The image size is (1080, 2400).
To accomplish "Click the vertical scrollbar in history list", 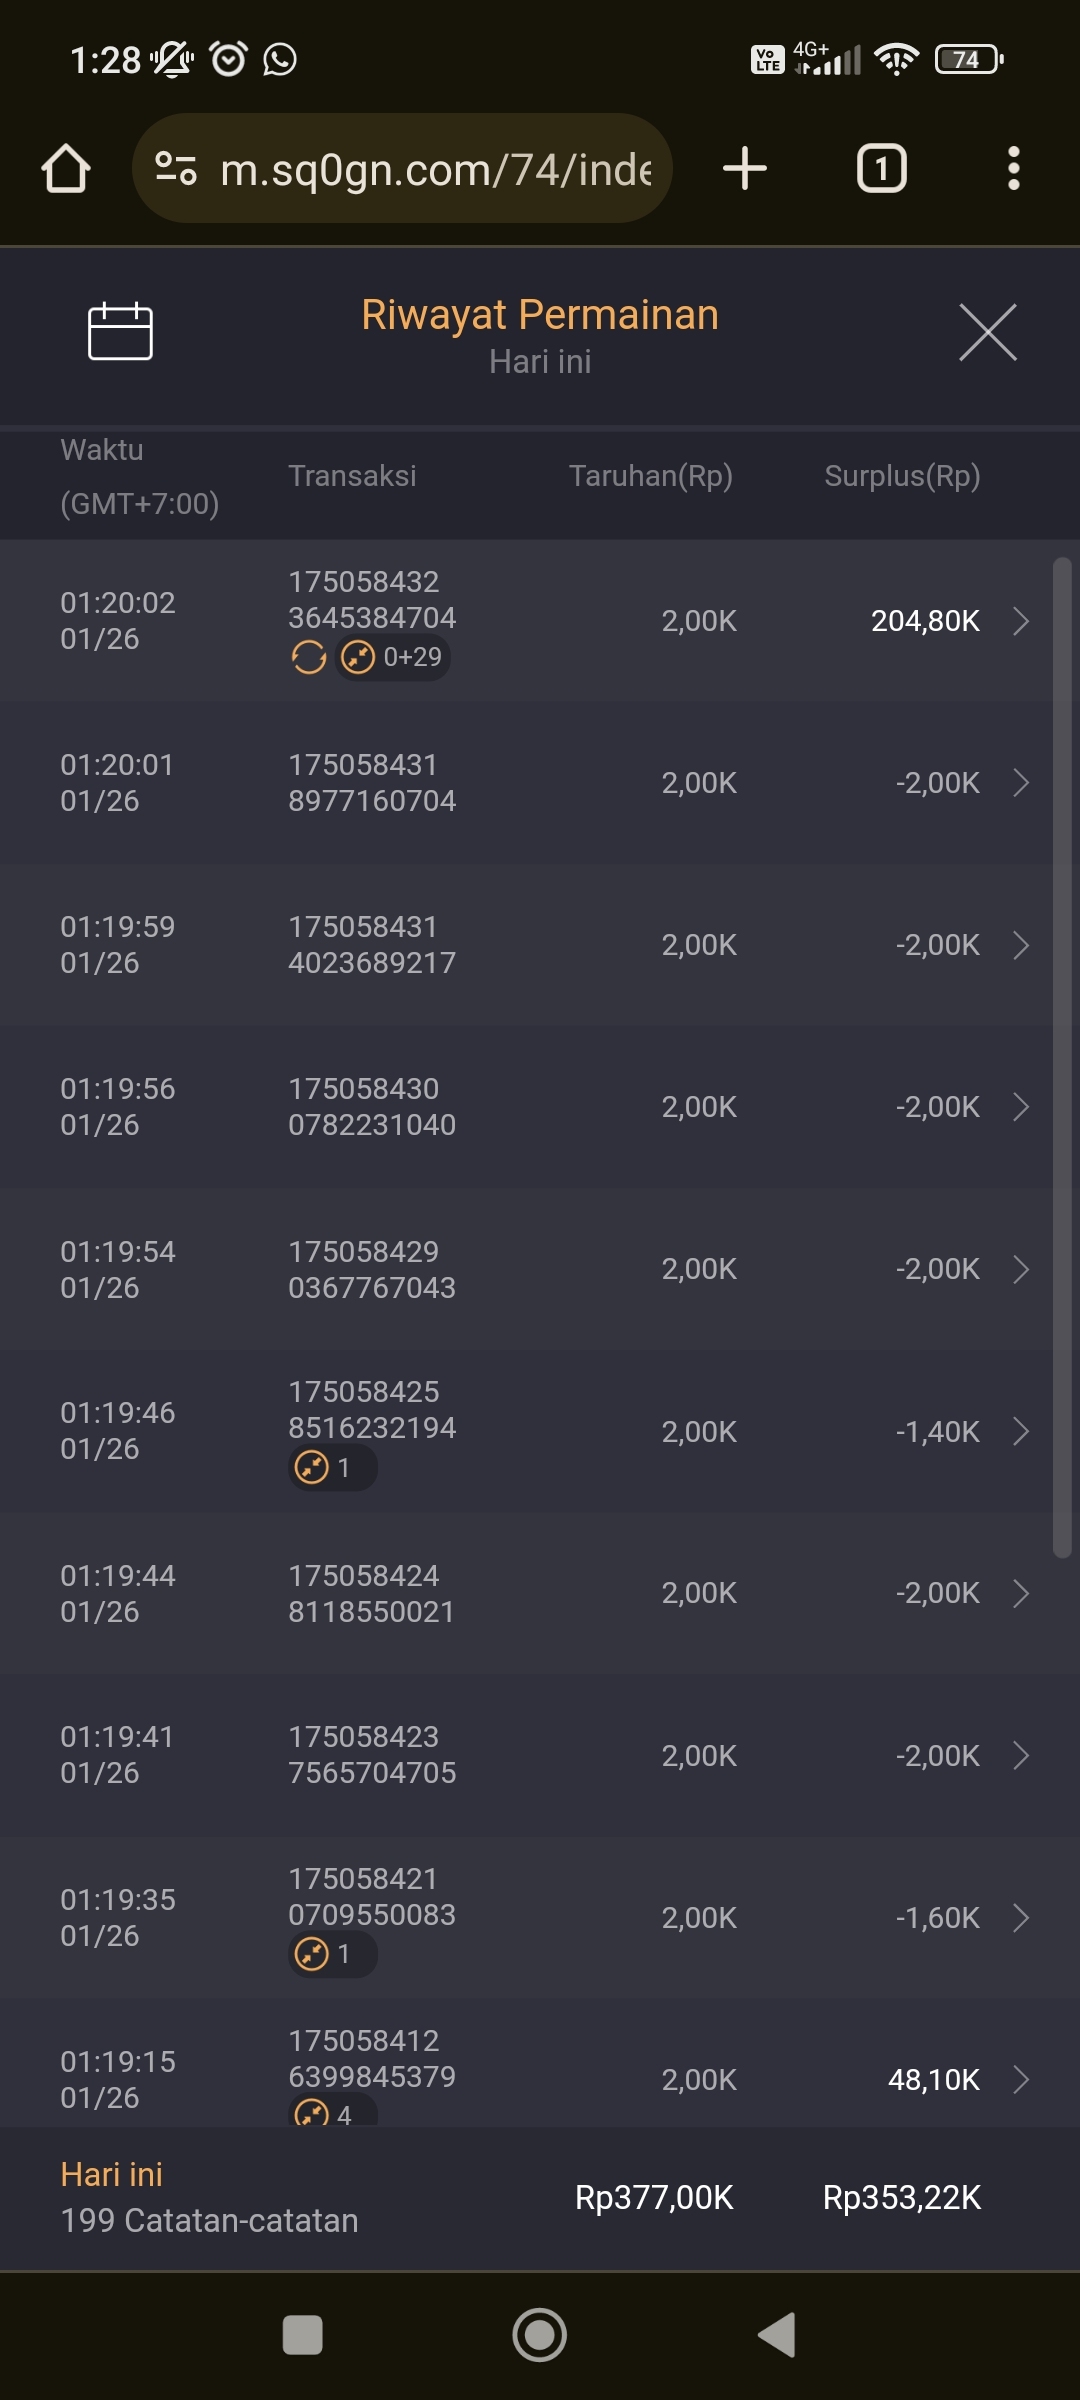I will tap(1062, 1056).
